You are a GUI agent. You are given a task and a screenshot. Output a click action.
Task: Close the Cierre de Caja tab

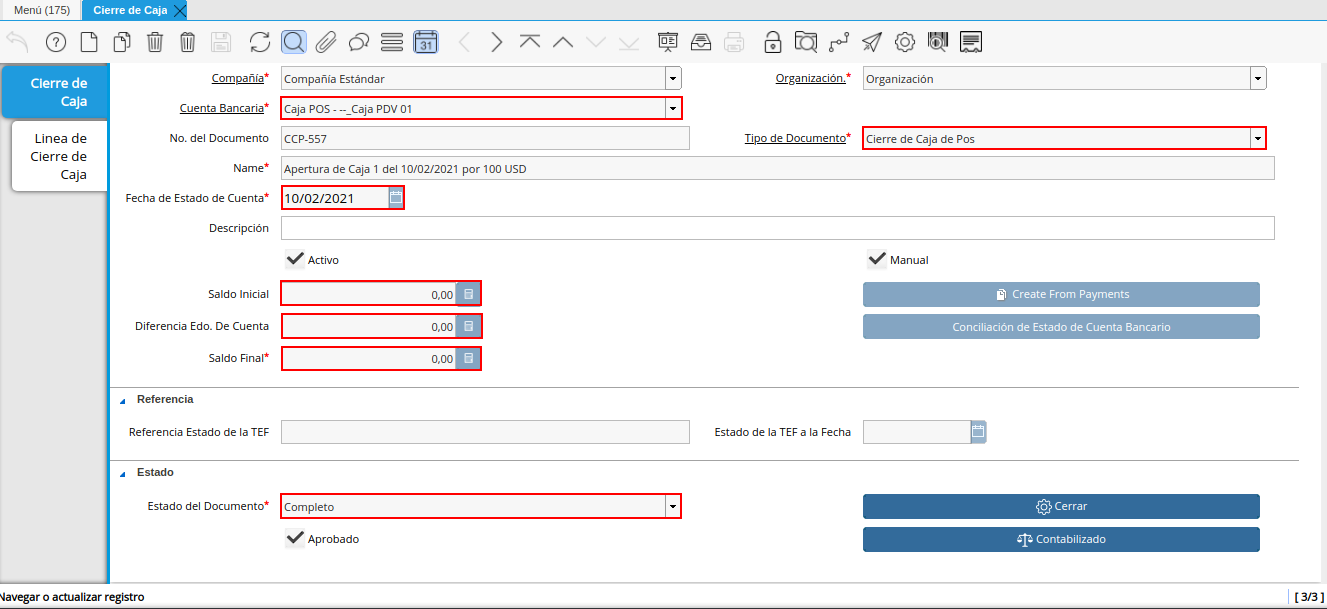coord(179,10)
